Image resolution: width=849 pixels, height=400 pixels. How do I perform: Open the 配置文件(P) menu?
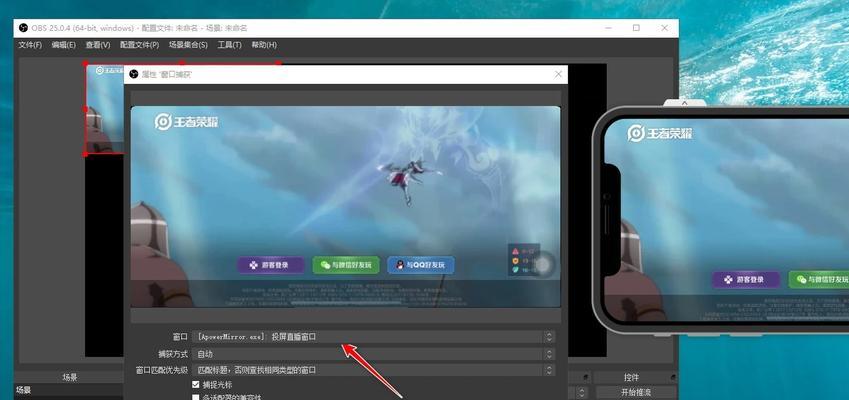pos(139,45)
